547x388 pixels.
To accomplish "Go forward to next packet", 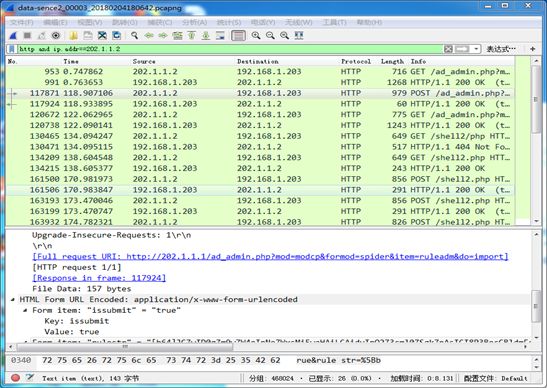I will pyautogui.click(x=163, y=36).
